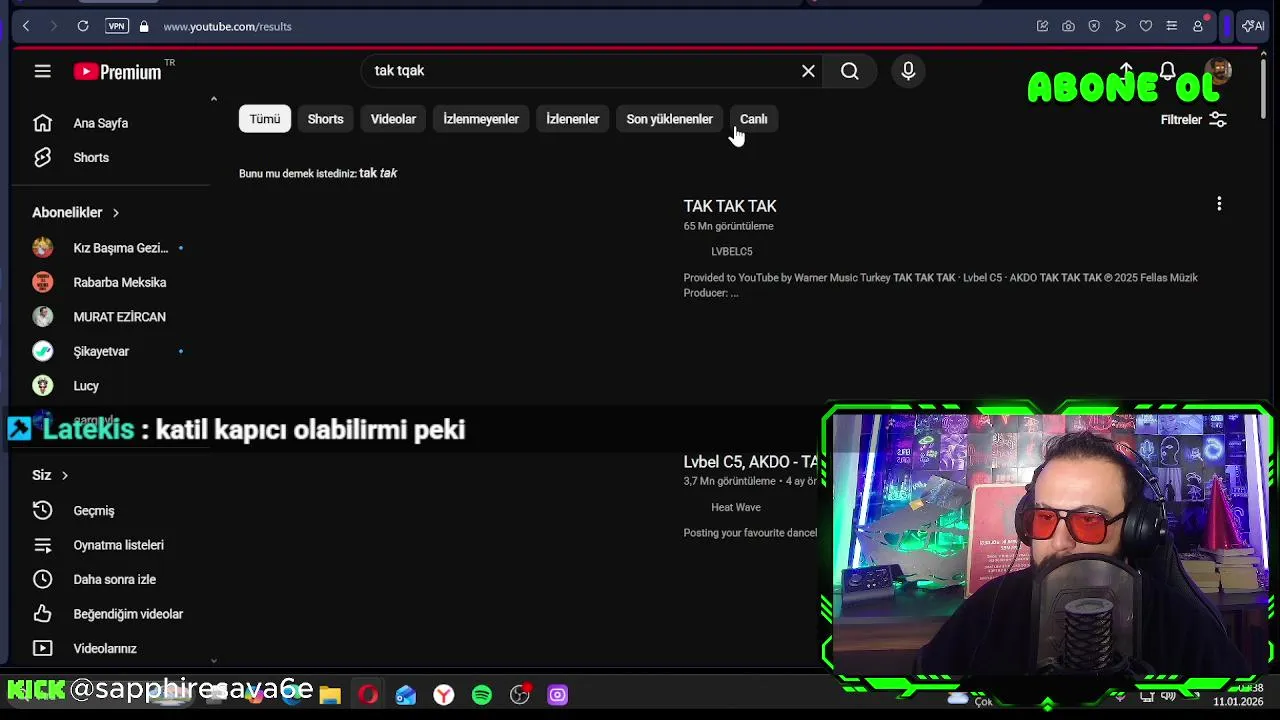
Task: Go to YouTube Premium home logo
Action: tap(117, 71)
